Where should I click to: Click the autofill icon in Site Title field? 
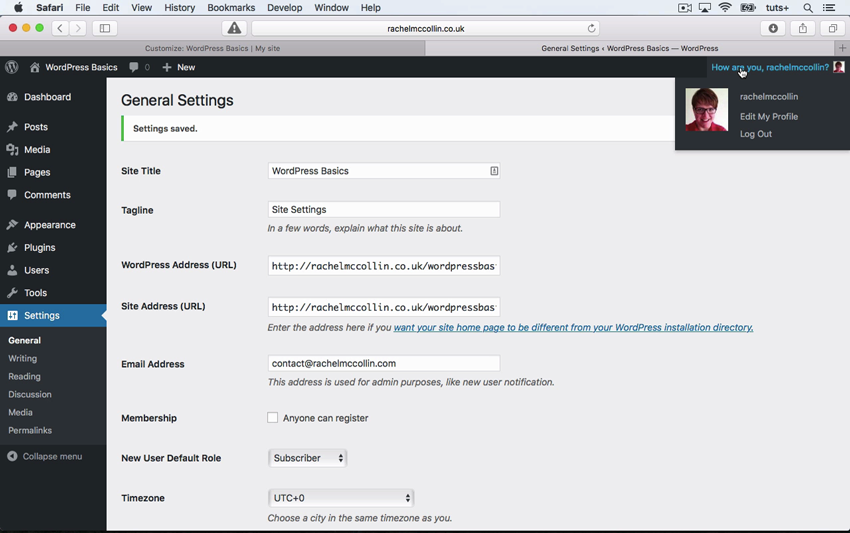pos(494,171)
